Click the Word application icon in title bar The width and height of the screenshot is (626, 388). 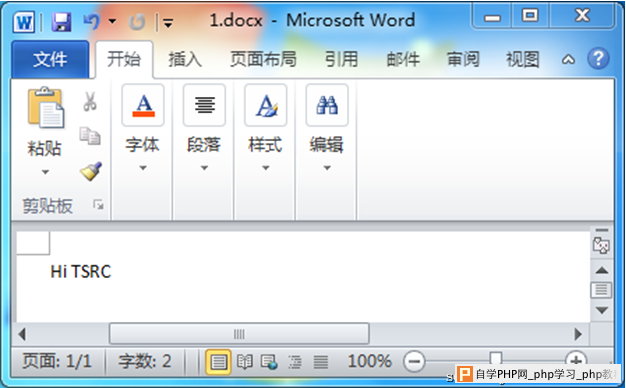click(x=24, y=22)
